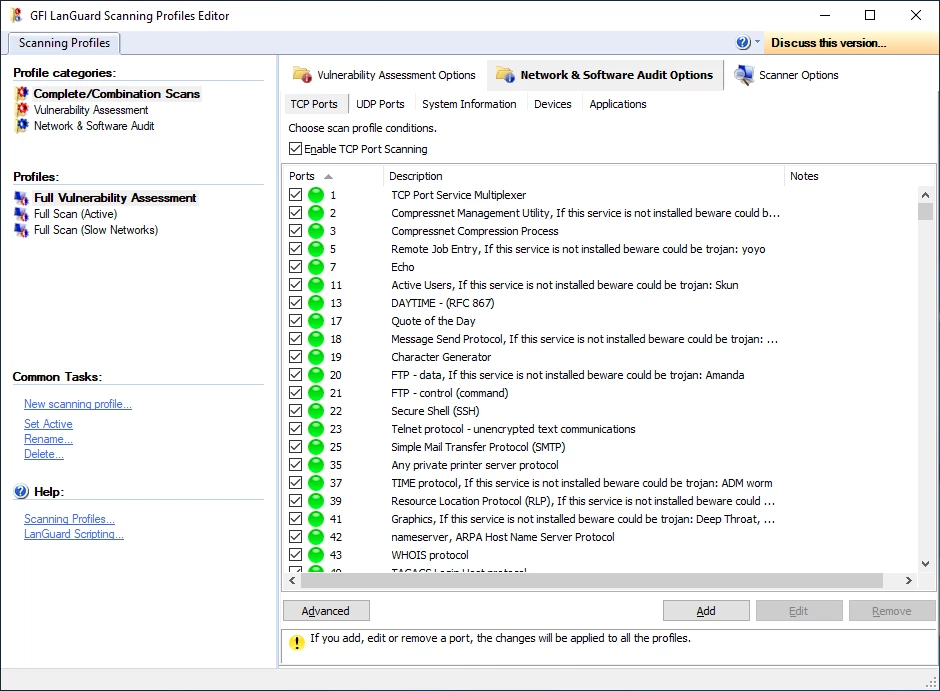Image resolution: width=940 pixels, height=691 pixels.
Task: Click the GFI LanGuard title bar icon
Action: point(13,15)
